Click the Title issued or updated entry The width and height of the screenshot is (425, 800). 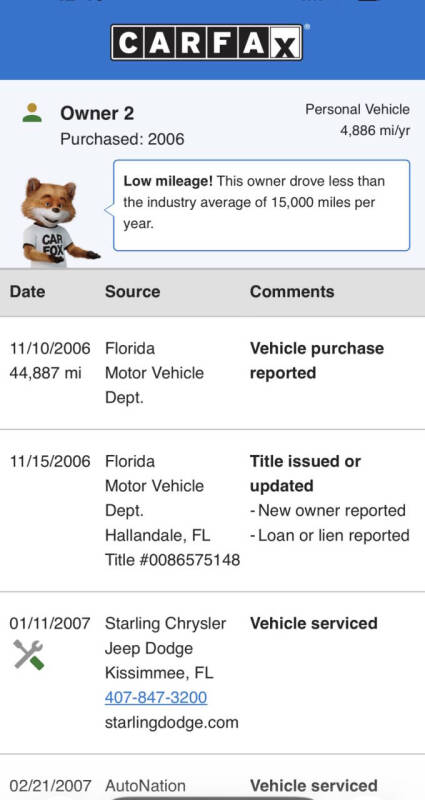tap(305, 473)
